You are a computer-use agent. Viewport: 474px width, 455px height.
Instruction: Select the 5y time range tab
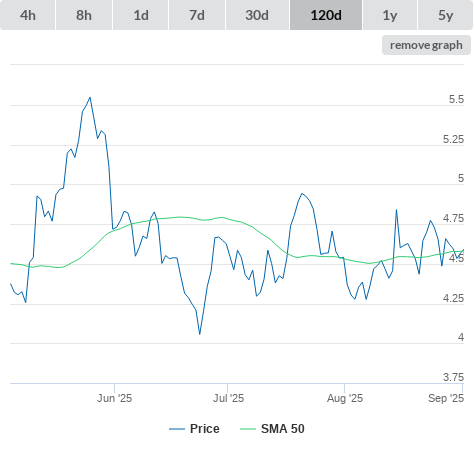[x=446, y=15]
